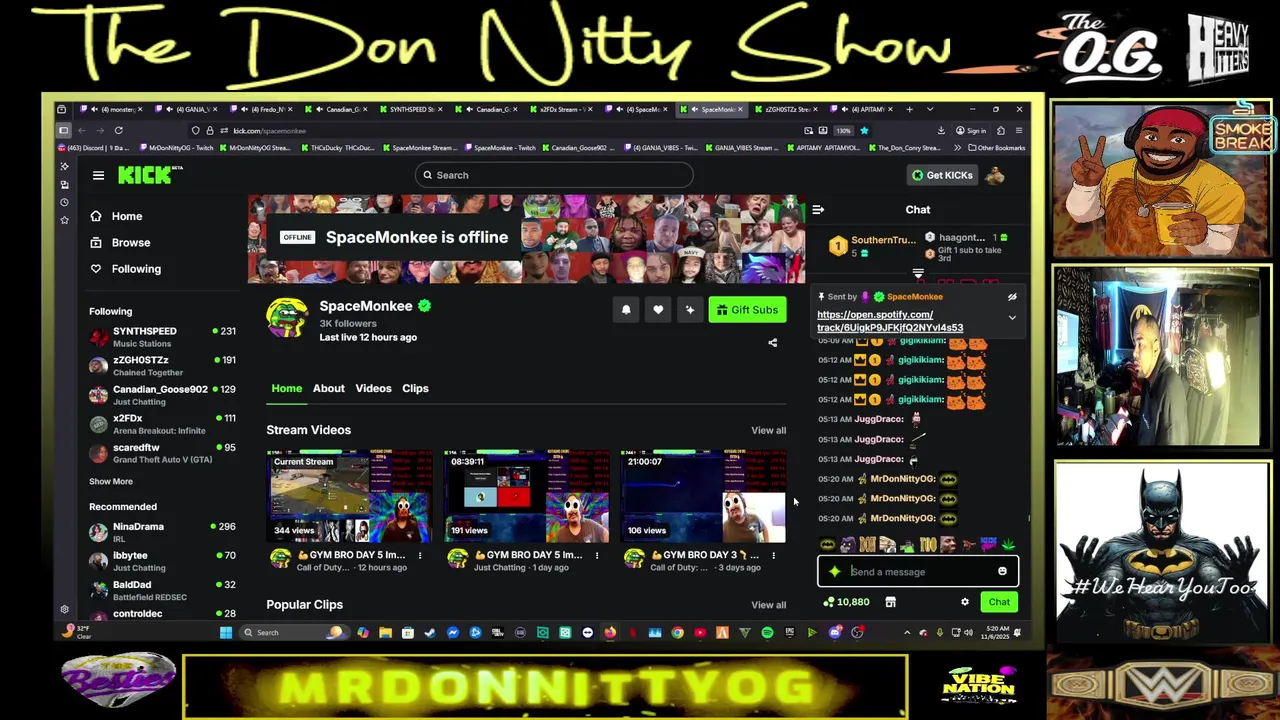Click View all for Popular Clips
1280x720 pixels.
768,605
